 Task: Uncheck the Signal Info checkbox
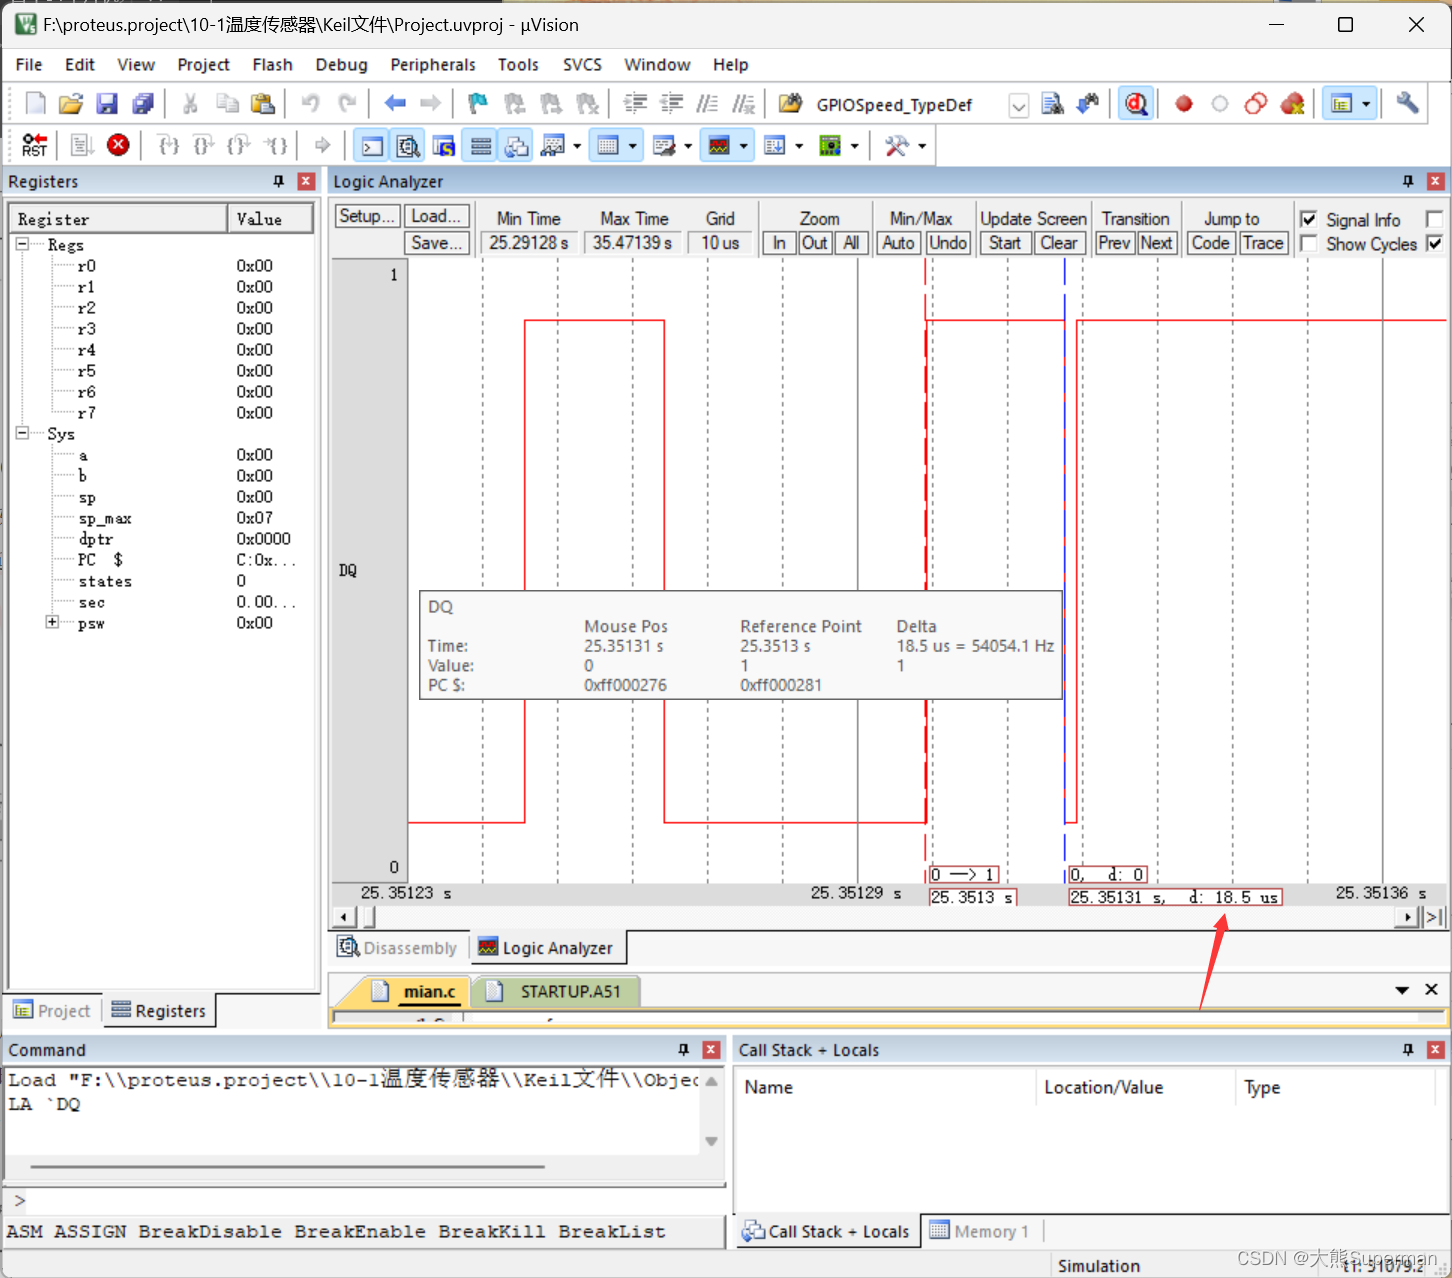tap(1308, 219)
